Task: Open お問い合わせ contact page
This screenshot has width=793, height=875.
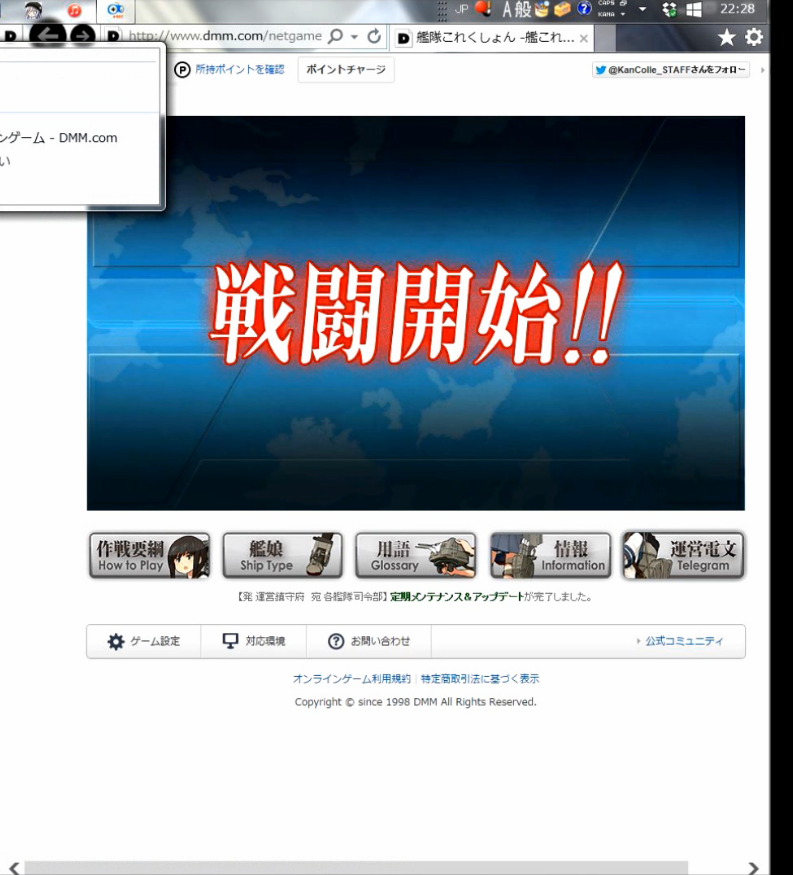Action: (369, 641)
